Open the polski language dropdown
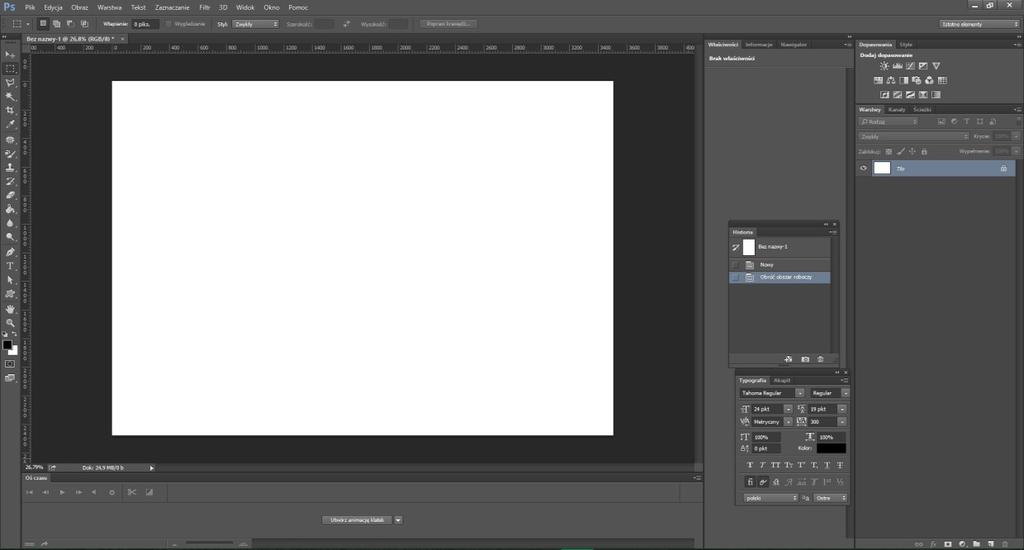This screenshot has width=1024, height=550. (771, 498)
